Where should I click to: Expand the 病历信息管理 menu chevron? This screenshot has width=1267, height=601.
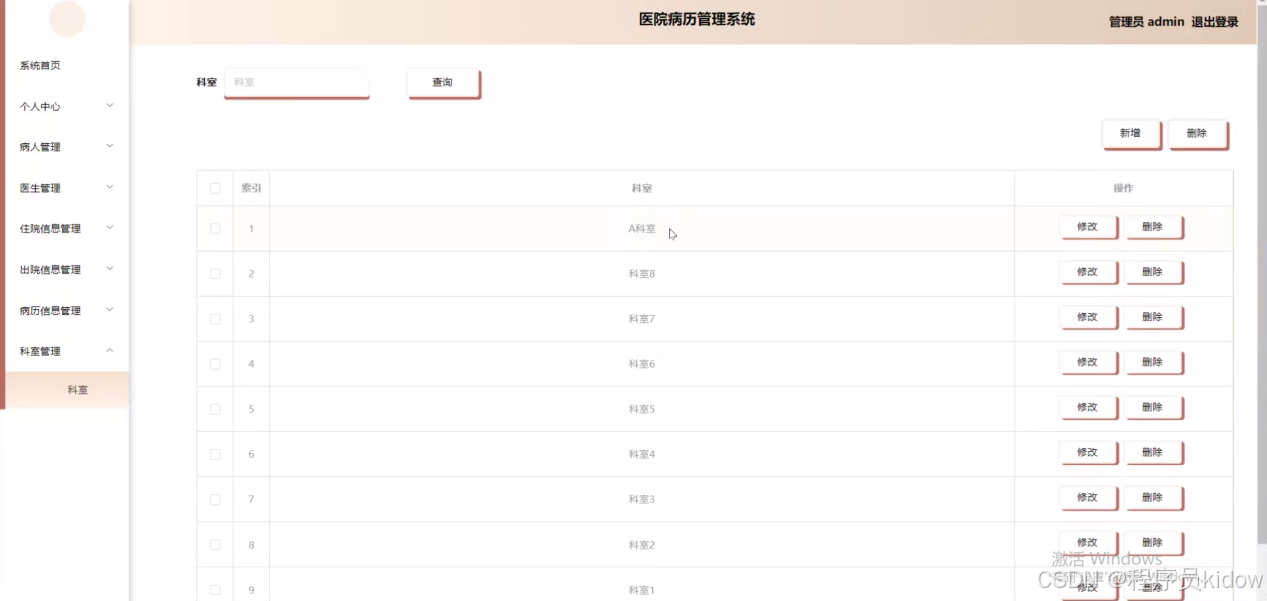tap(110, 310)
